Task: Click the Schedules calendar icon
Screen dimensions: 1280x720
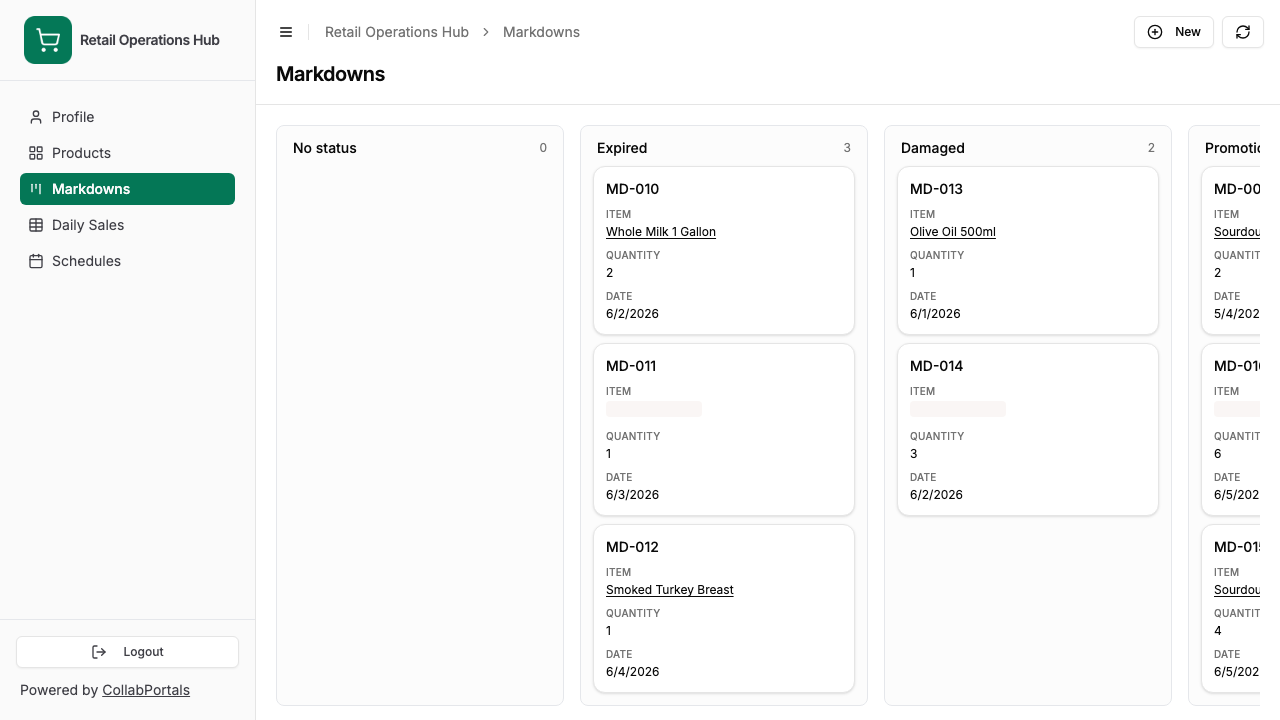Action: point(36,261)
